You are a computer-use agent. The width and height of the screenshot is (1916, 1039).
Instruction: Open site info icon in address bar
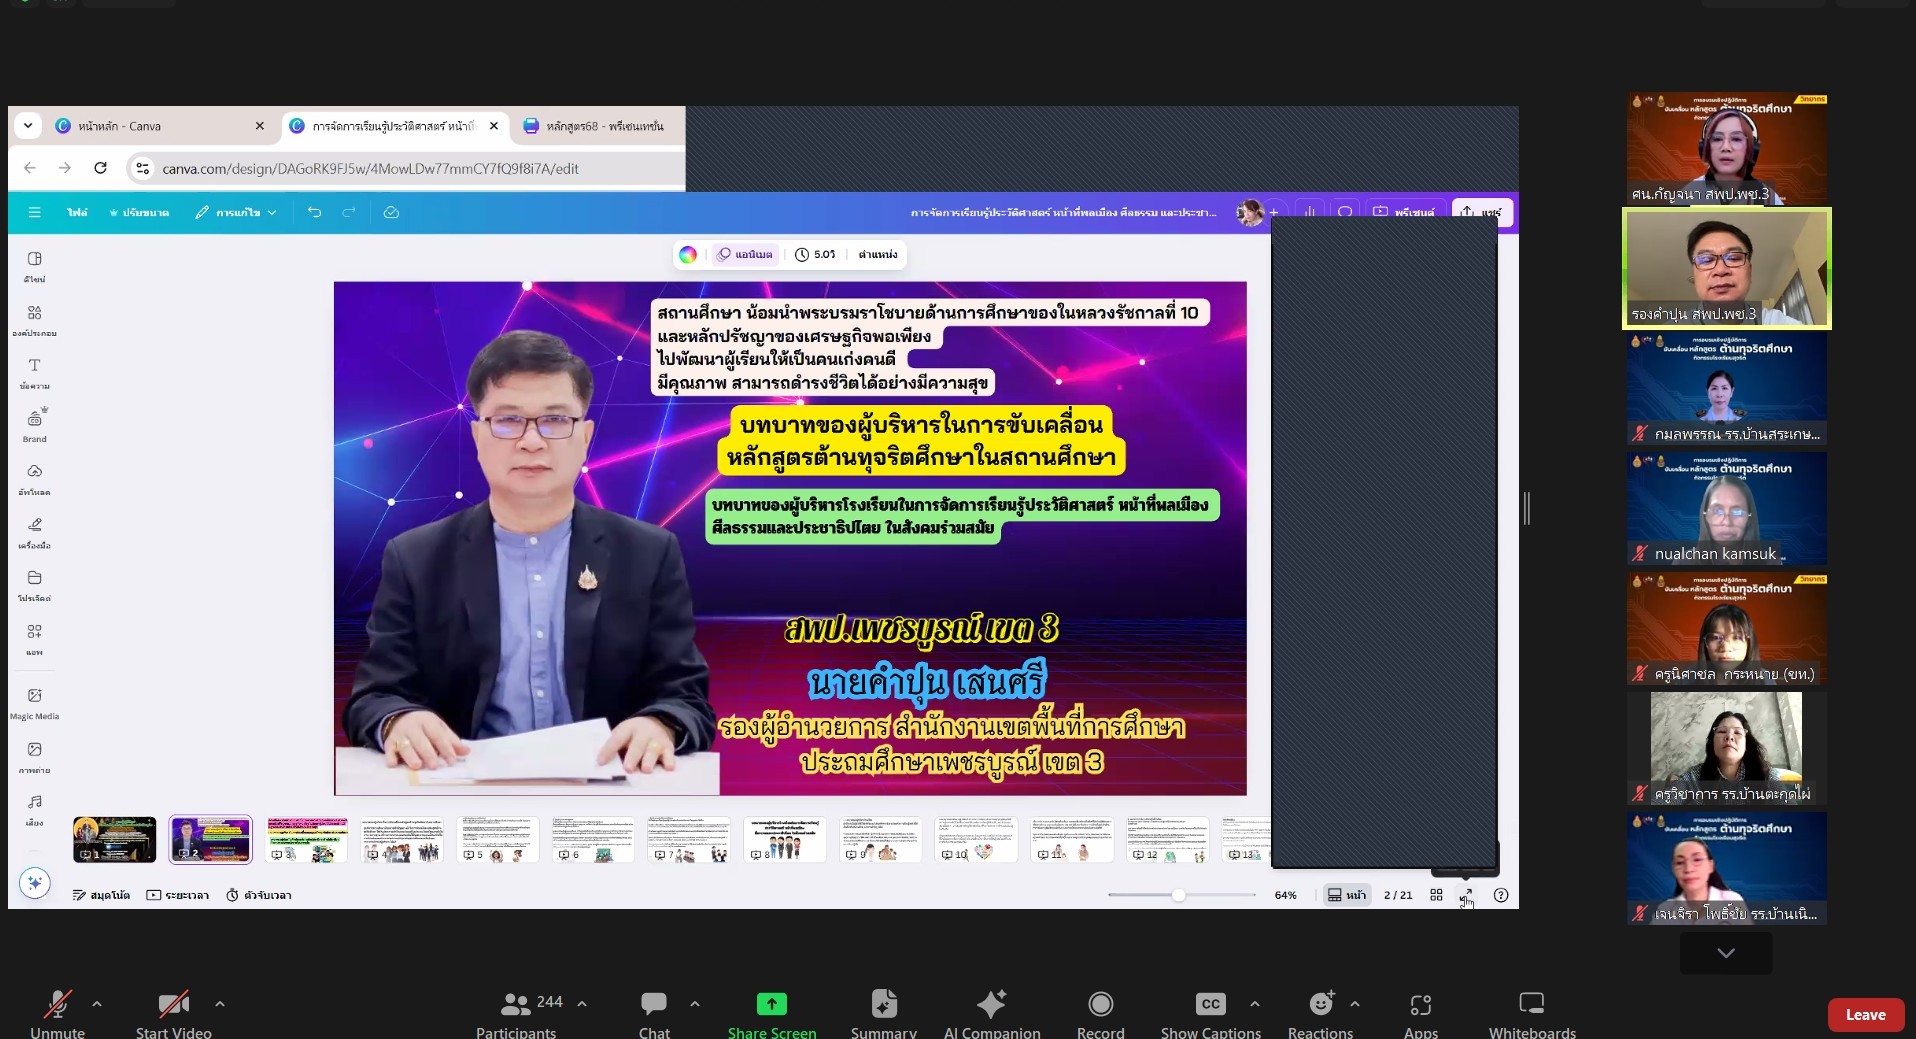(143, 168)
